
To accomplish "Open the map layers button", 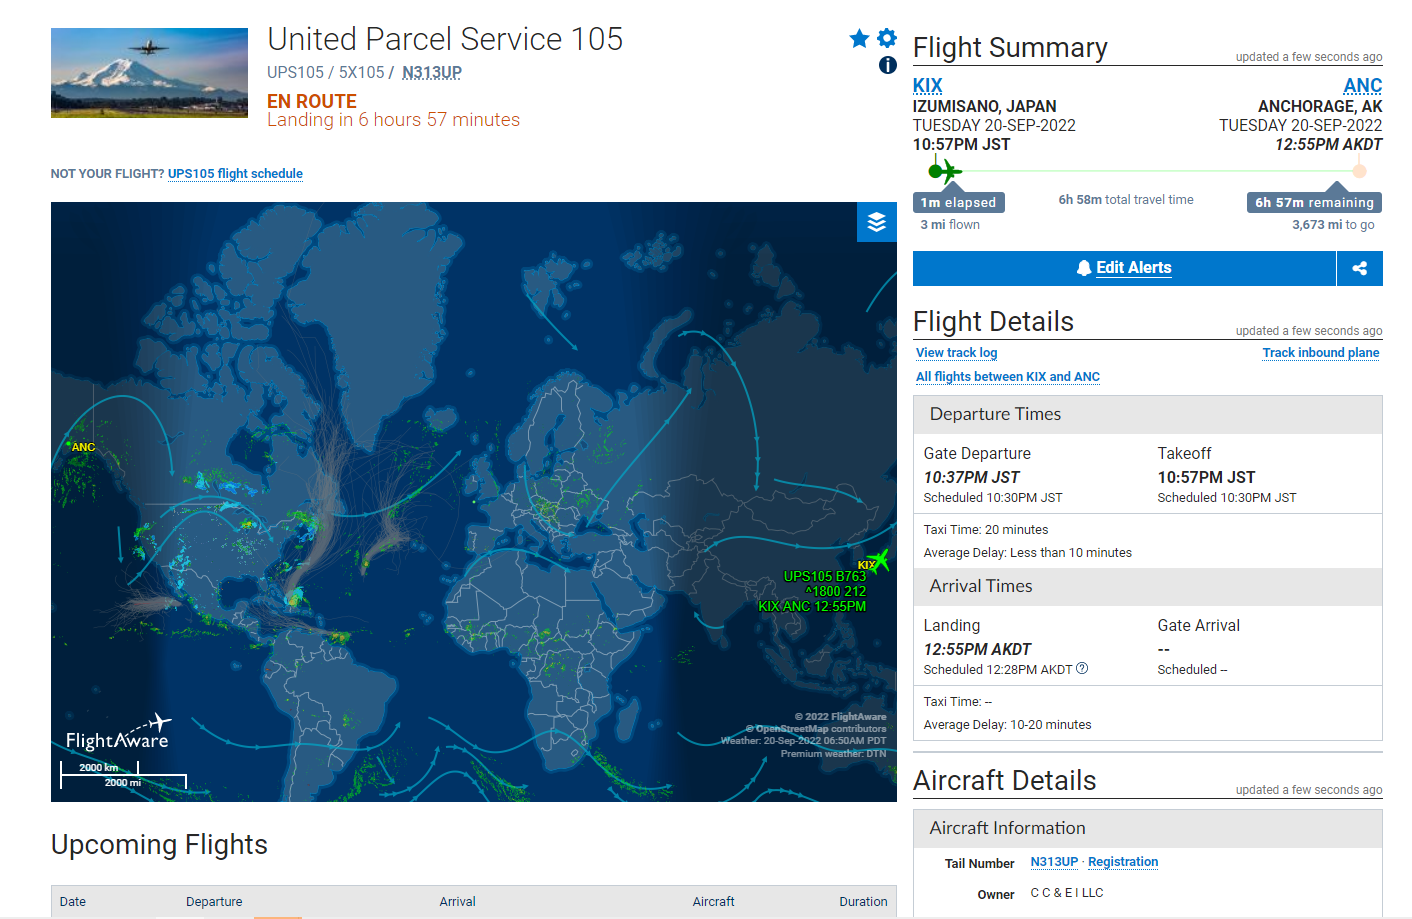I will pyautogui.click(x=876, y=222).
